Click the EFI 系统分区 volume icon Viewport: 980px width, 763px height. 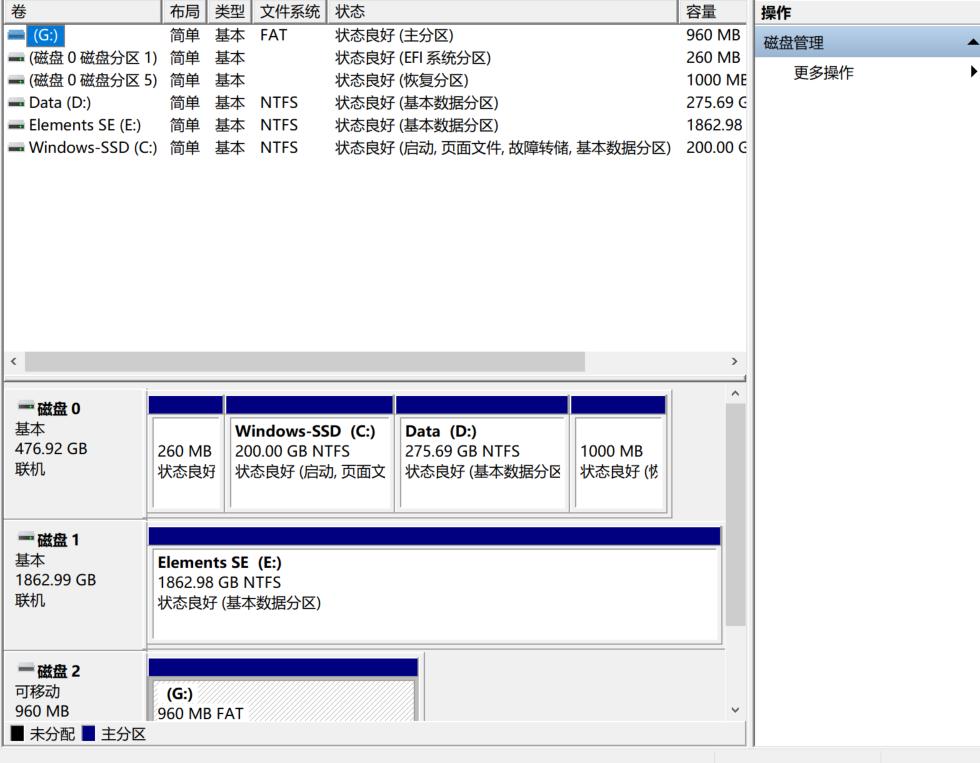click(16, 57)
